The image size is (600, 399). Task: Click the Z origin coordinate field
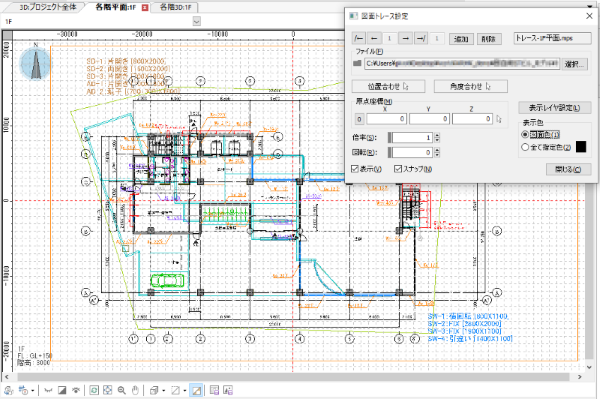point(472,119)
